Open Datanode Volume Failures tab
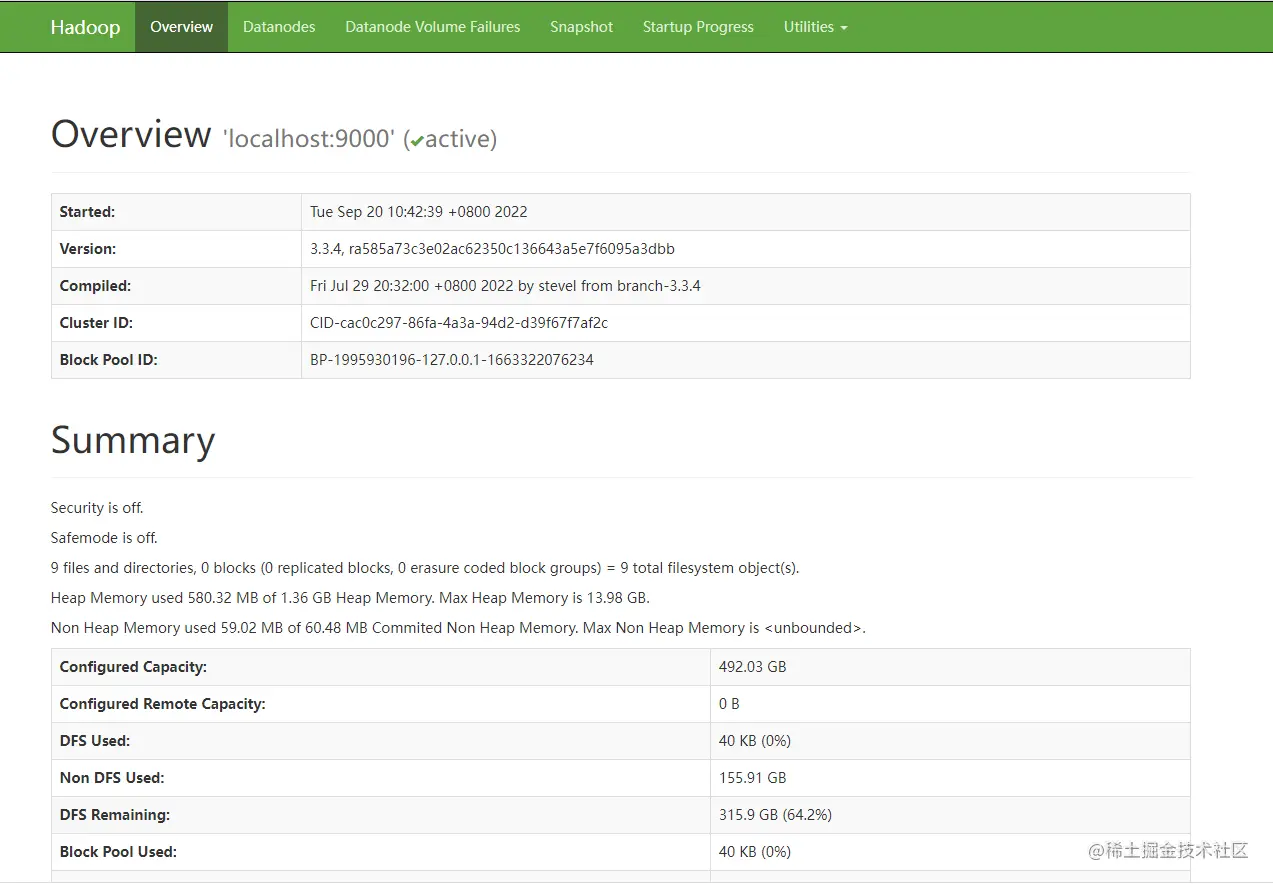 (433, 27)
